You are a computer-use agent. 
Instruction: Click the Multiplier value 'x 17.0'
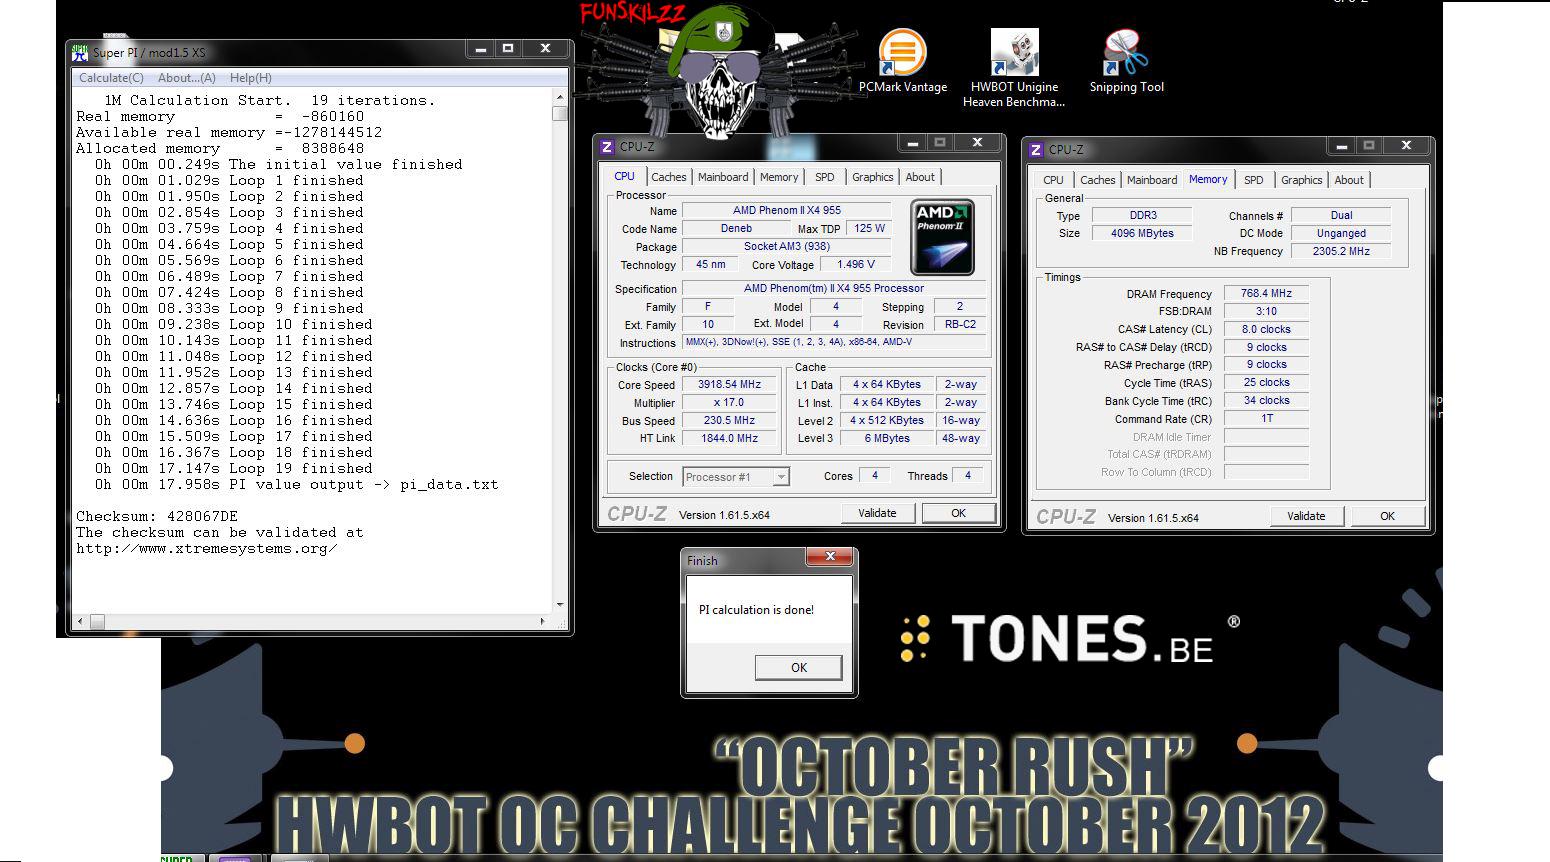pos(729,403)
